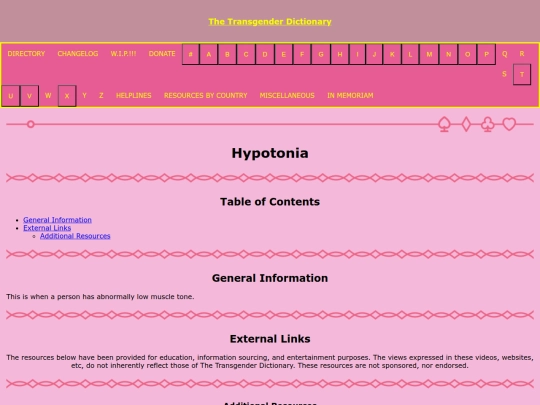Viewport: 540px width, 405px height.
Task: Browse entries under letter A
Action: [208, 54]
